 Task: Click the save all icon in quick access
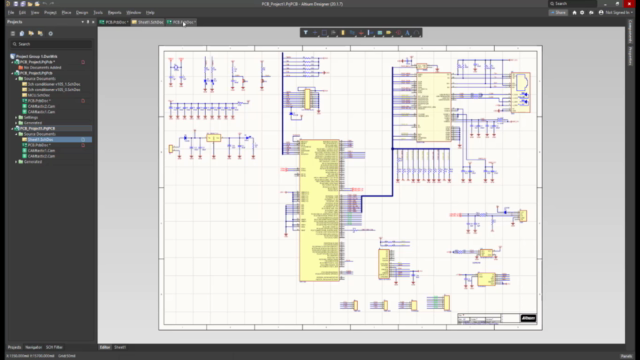click(23, 4)
